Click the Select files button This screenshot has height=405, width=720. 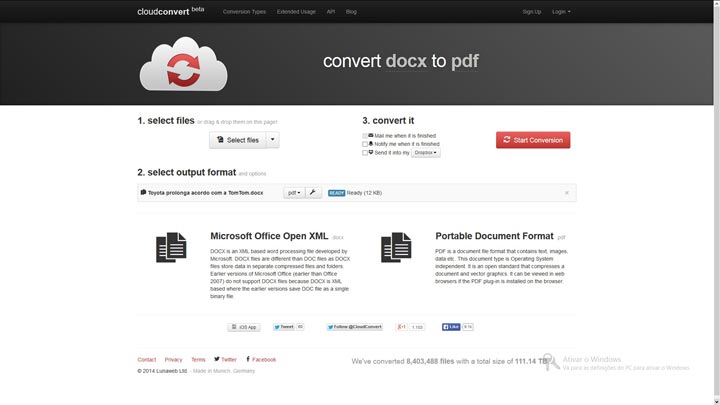(x=238, y=140)
